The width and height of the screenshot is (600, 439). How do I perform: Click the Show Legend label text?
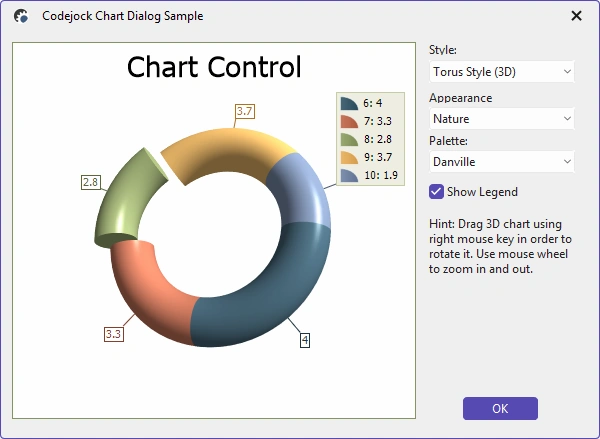click(482, 192)
